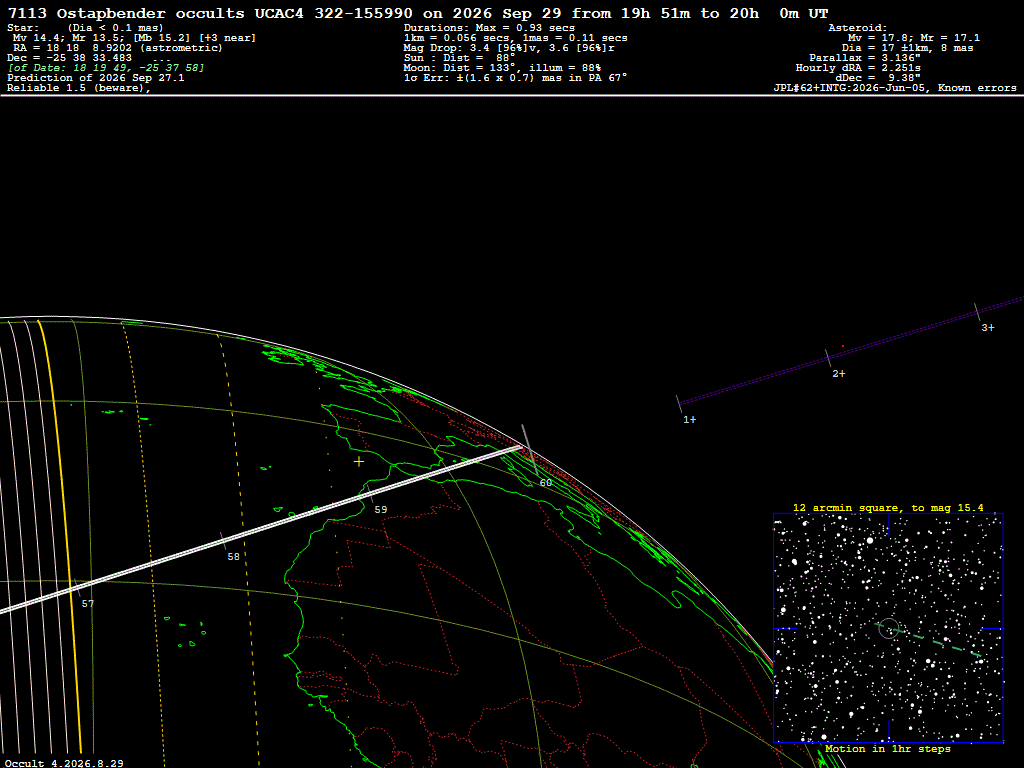Click the 1σ Err uncertainty line
Image resolution: width=1024 pixels, height=768 pixels.
(x=515, y=78)
